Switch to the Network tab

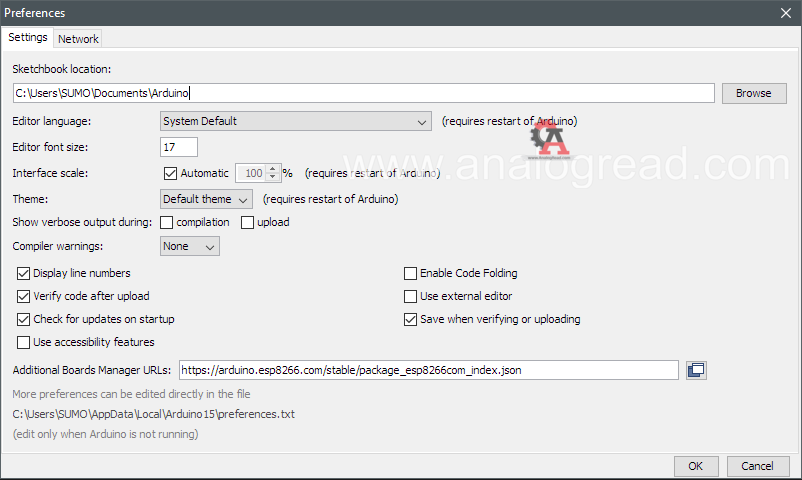78,39
